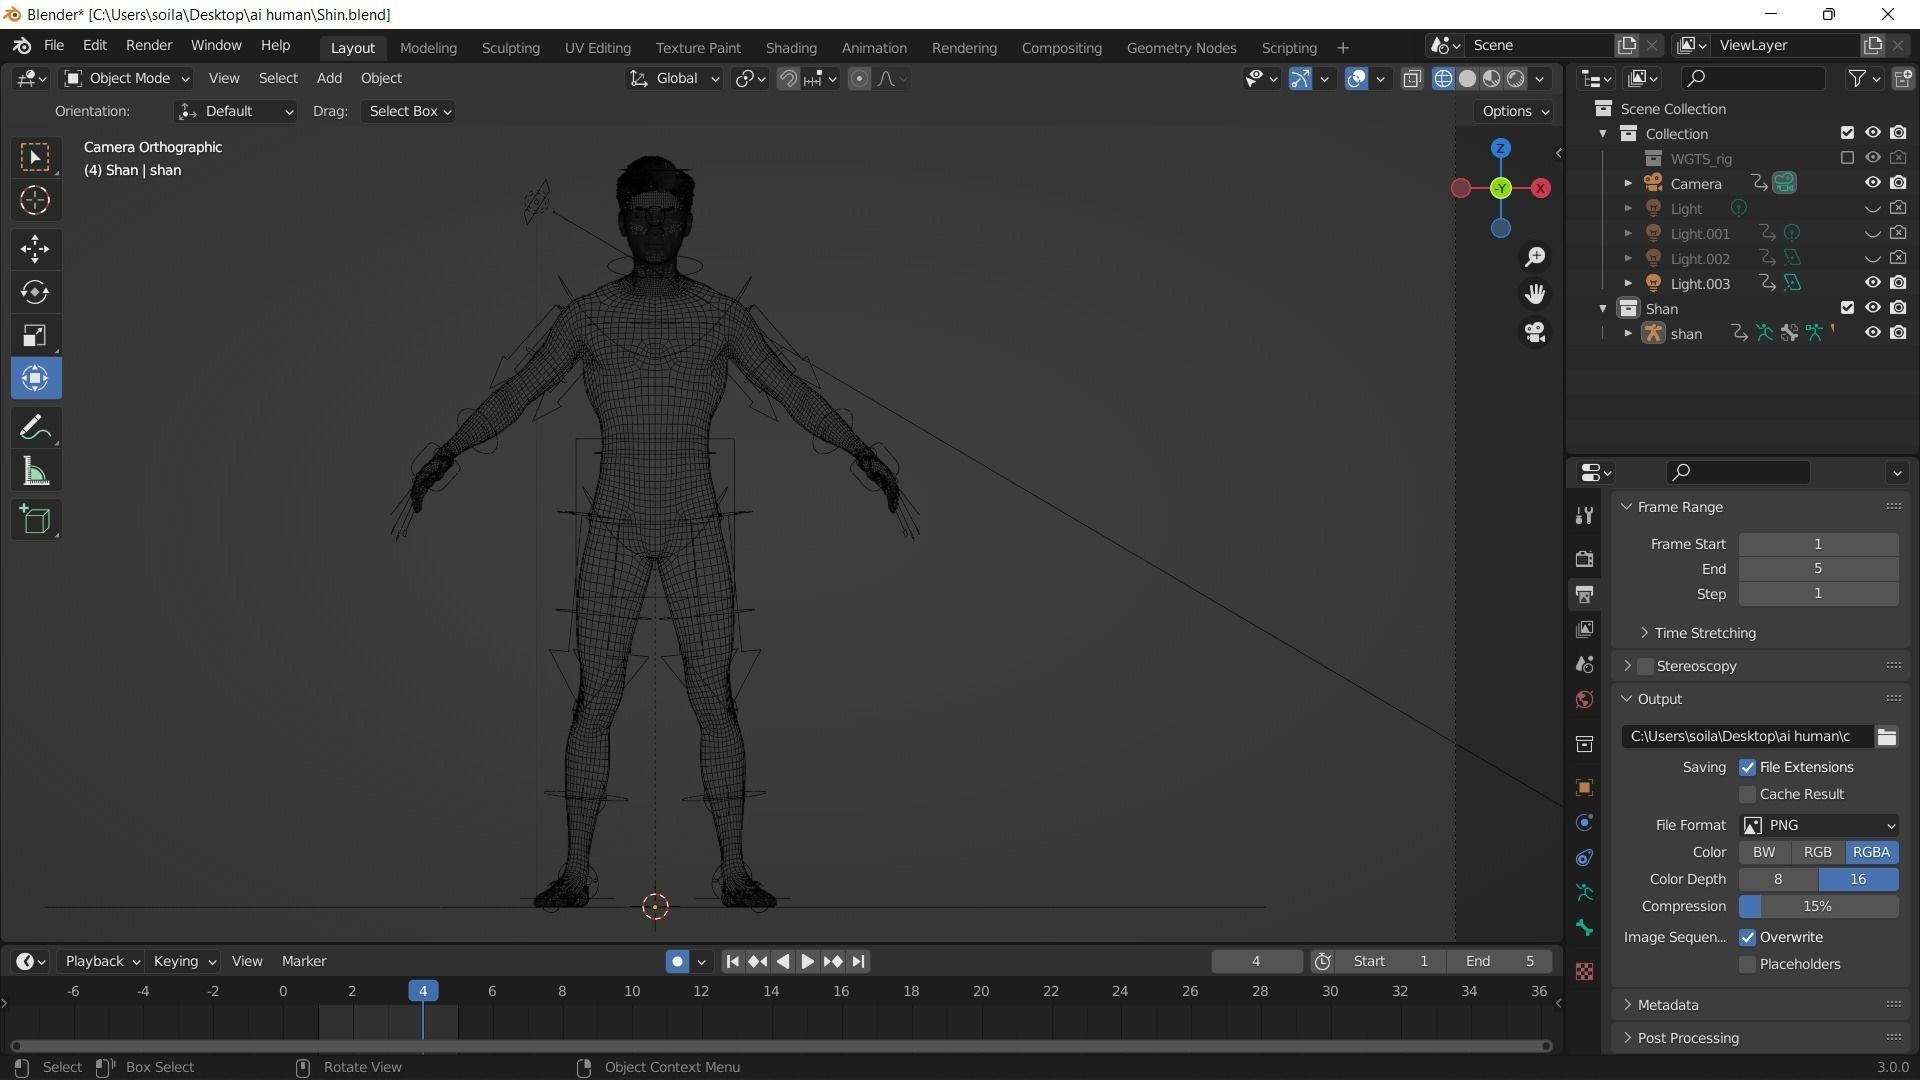The width and height of the screenshot is (1920, 1080).
Task: Open the View Layer properties tab
Action: (x=1584, y=629)
